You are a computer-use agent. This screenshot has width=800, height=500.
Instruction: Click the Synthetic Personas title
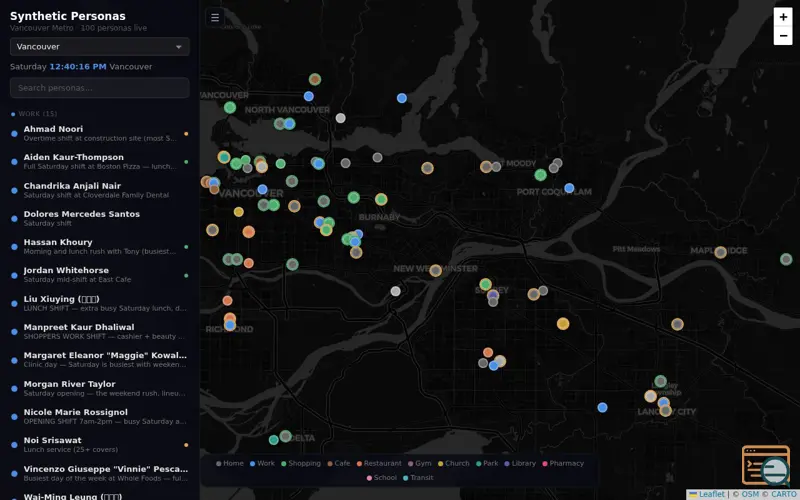(x=67, y=16)
